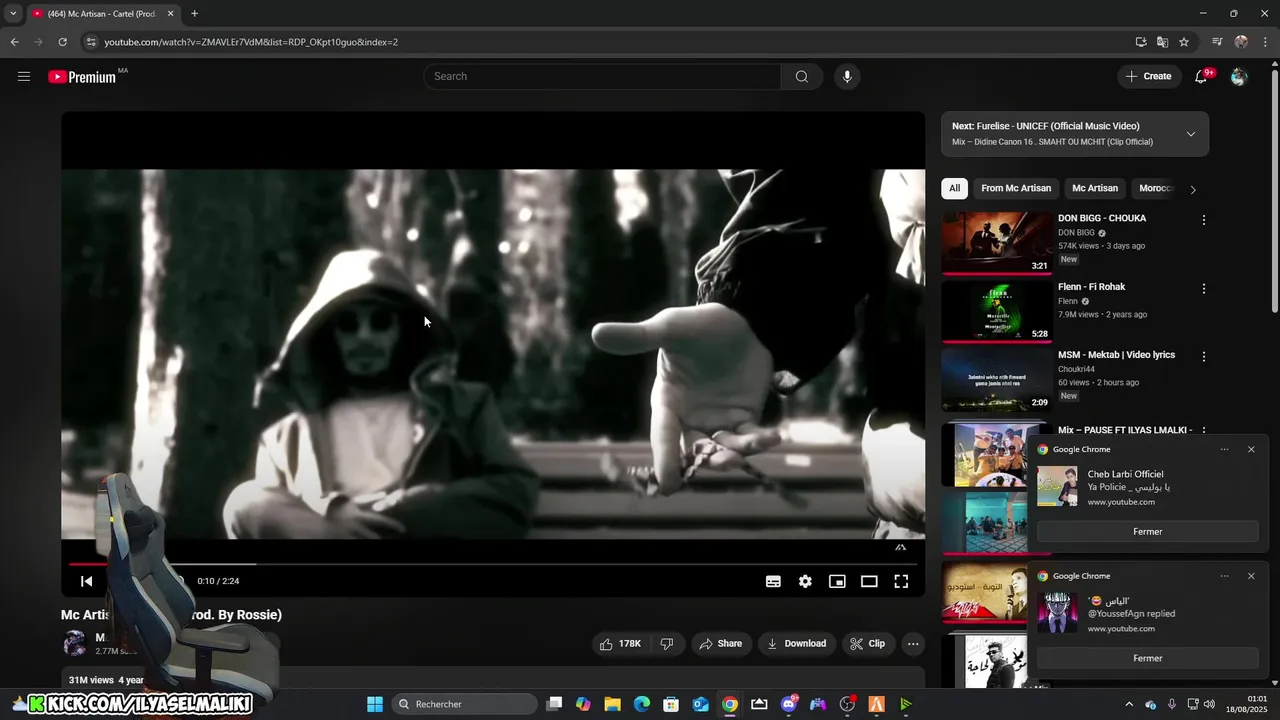
Task: View site information icon in address bar
Action: [91, 42]
